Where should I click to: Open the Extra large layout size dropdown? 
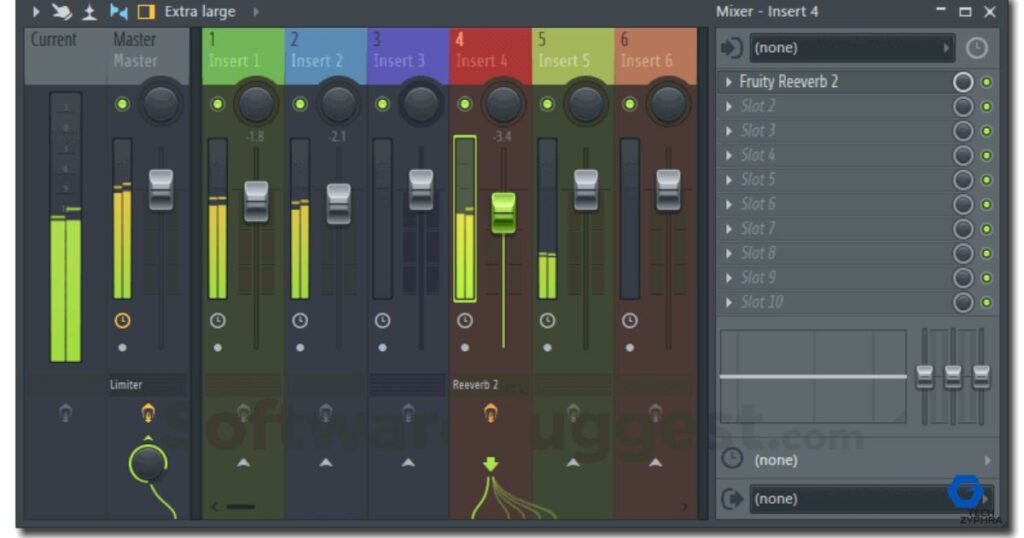[x=212, y=12]
